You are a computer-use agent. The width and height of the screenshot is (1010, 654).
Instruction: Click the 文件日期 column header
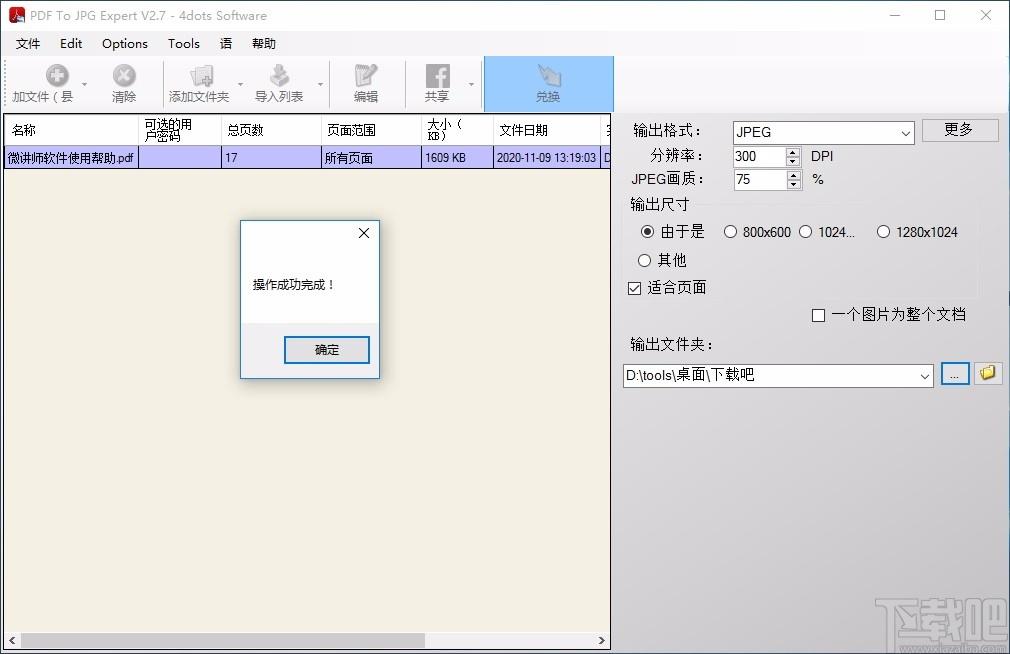click(547, 130)
